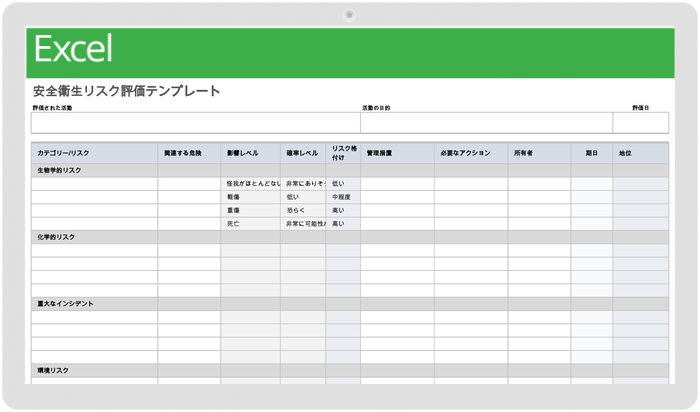The height and width of the screenshot is (412, 700).
Task: Select the 高い rating in the 死亡 row
Action: [x=343, y=224]
